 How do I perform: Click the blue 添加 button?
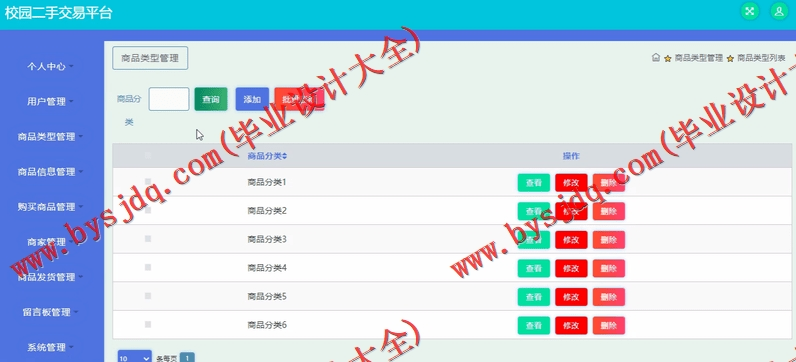pos(252,99)
